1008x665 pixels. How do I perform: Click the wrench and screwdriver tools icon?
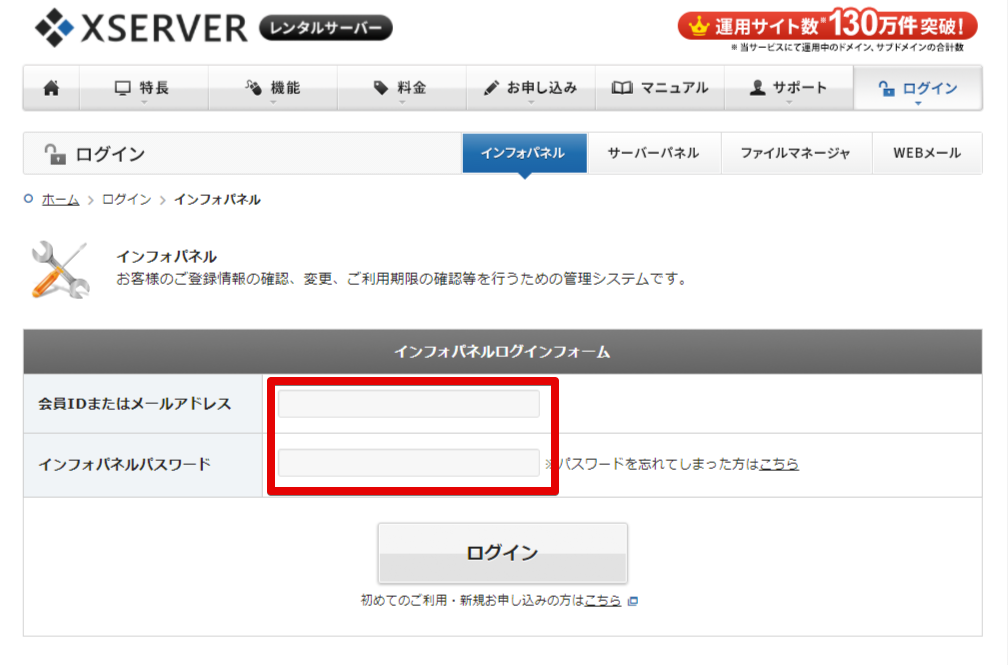click(x=60, y=270)
